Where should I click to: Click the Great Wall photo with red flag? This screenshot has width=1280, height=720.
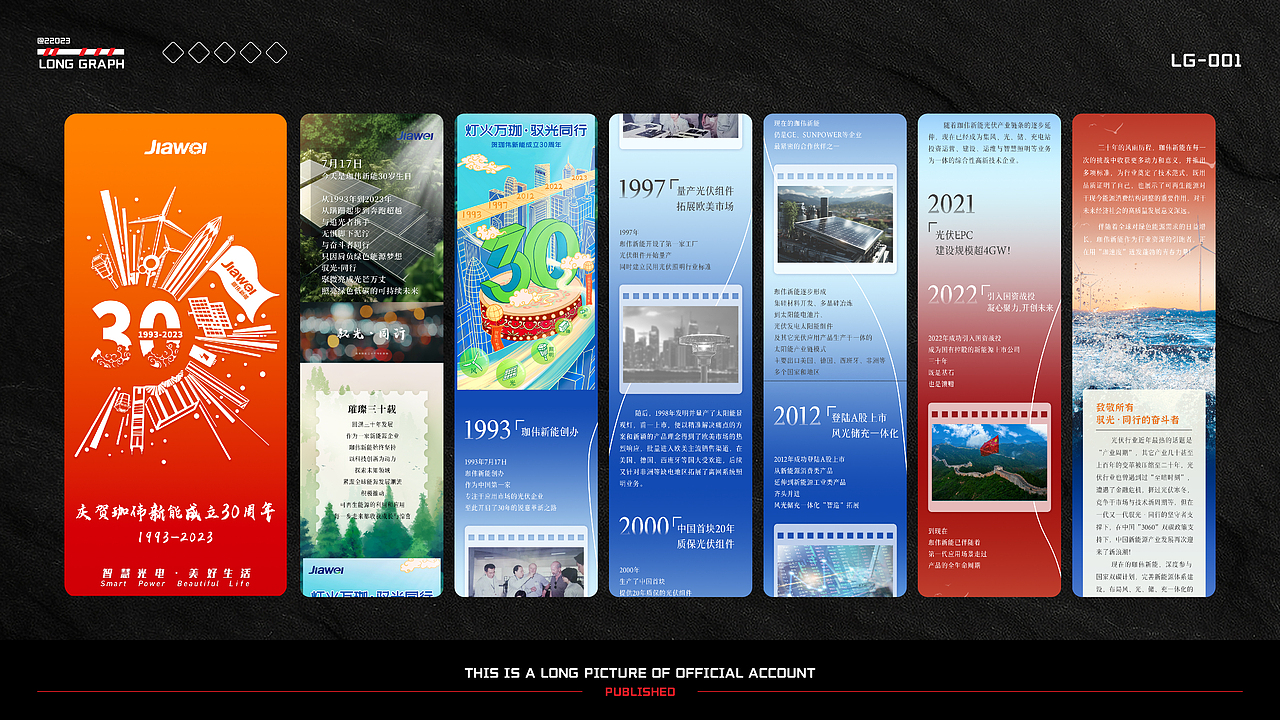[x=989, y=460]
